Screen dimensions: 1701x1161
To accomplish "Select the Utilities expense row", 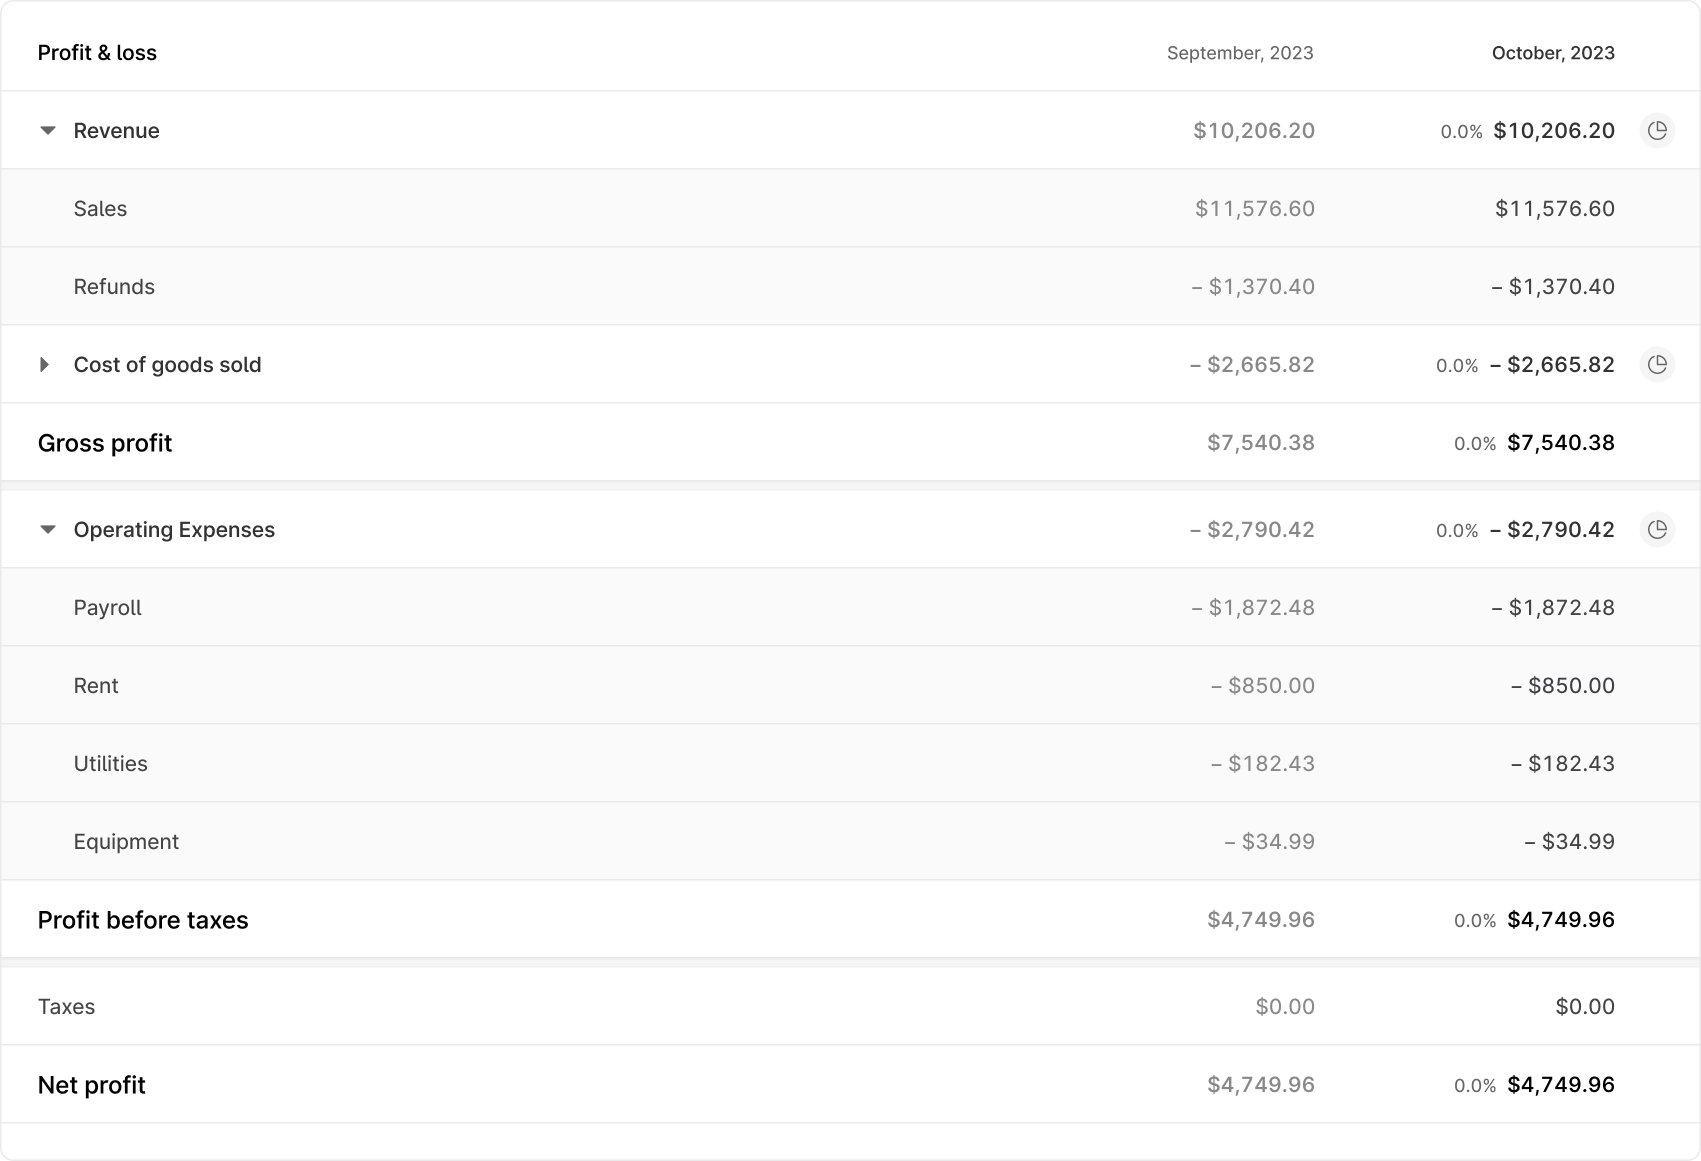I will click(x=850, y=763).
